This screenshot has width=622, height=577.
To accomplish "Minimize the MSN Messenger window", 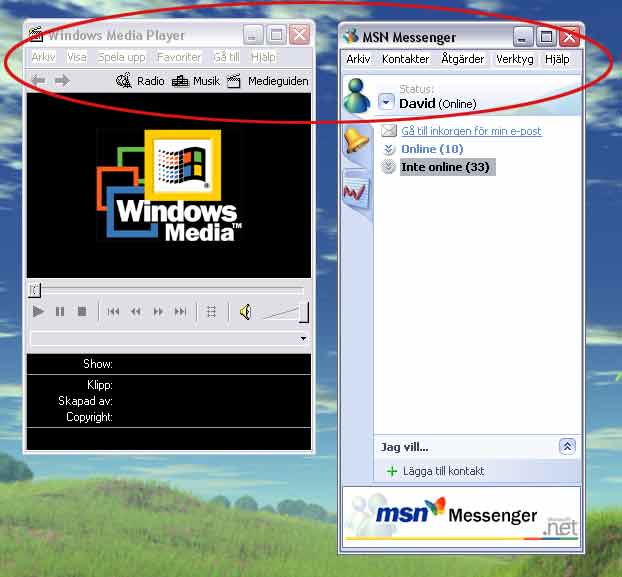I will click(522, 37).
